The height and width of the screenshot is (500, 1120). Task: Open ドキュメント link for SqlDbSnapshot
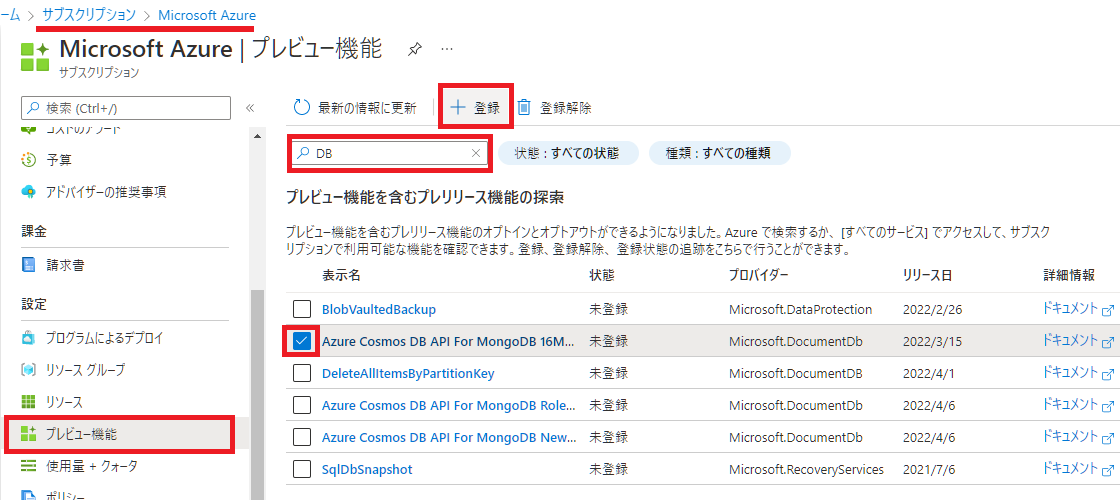click(x=1070, y=469)
